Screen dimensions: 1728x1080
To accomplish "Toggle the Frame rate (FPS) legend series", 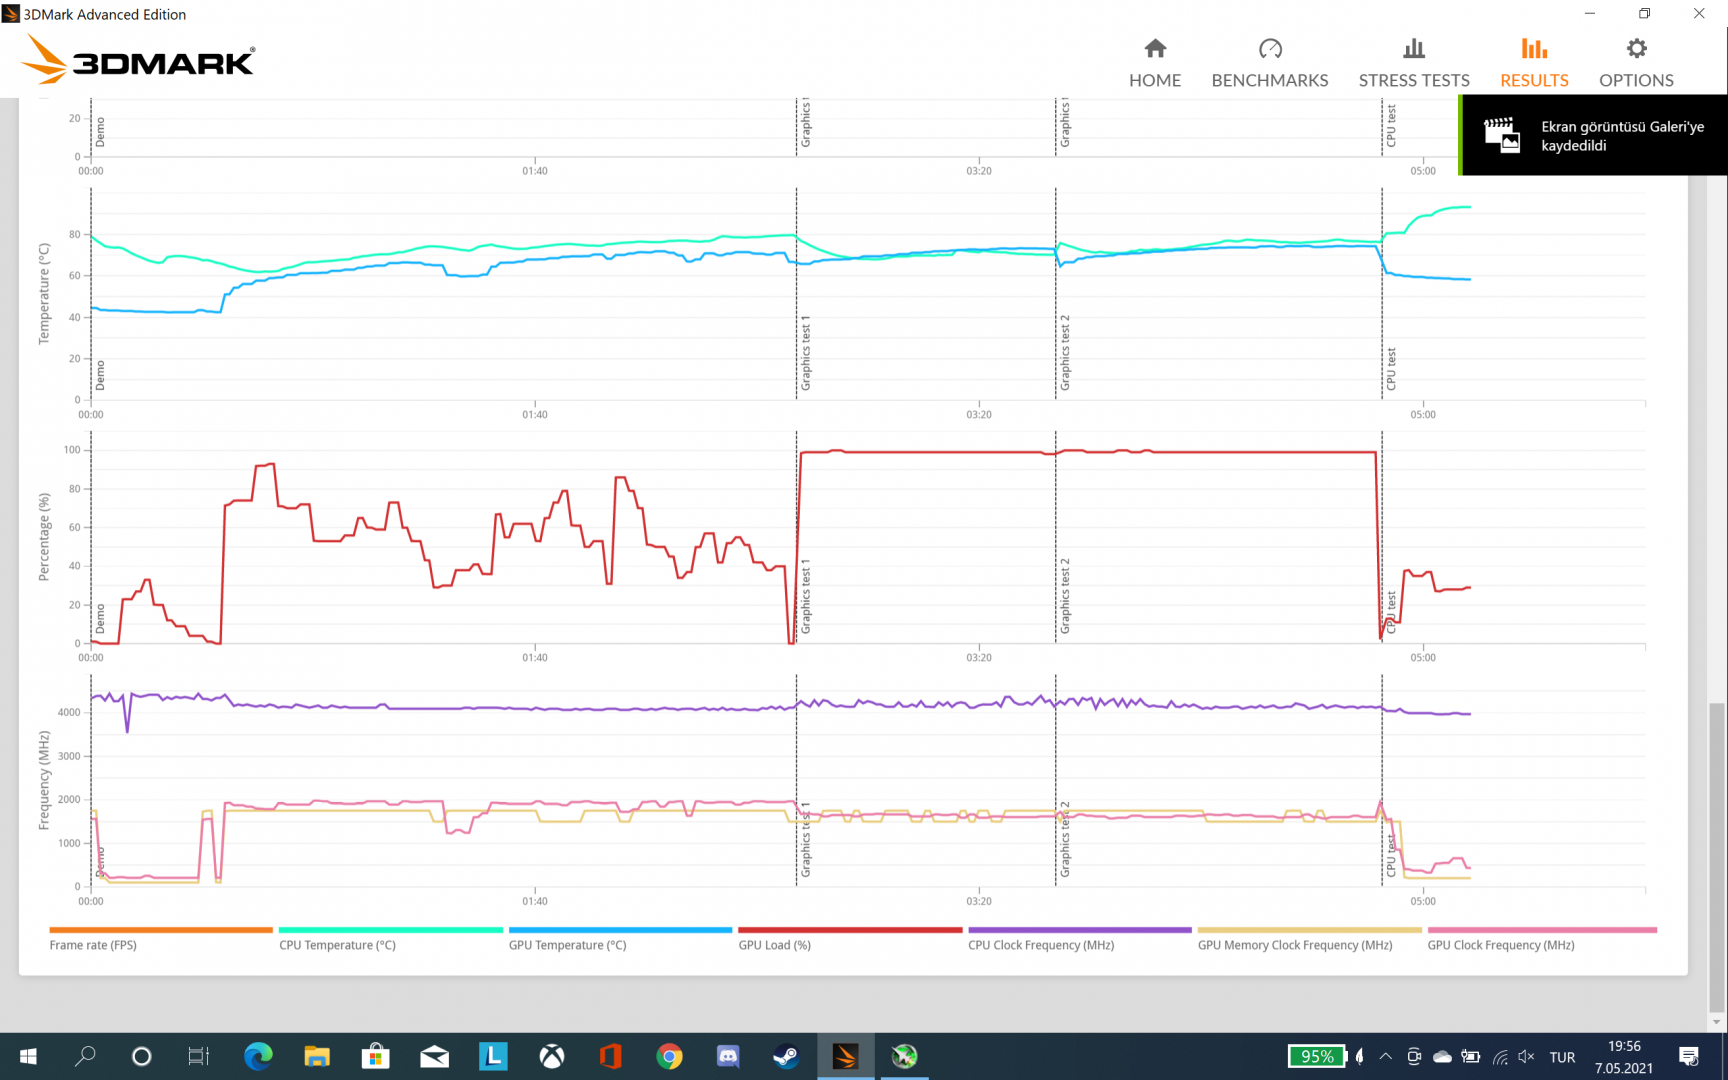I will click(160, 938).
